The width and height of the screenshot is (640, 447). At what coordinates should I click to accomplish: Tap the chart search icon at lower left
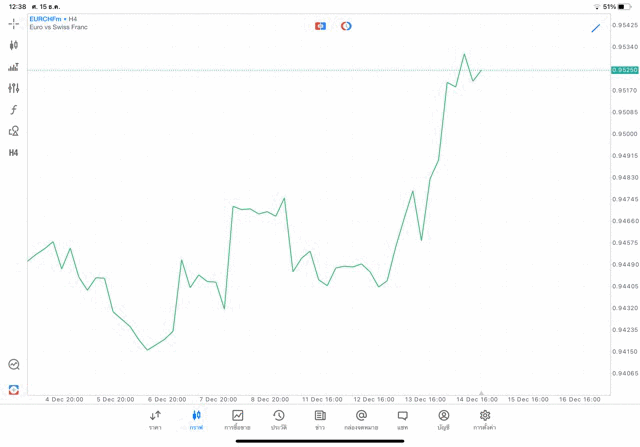[x=14, y=365]
